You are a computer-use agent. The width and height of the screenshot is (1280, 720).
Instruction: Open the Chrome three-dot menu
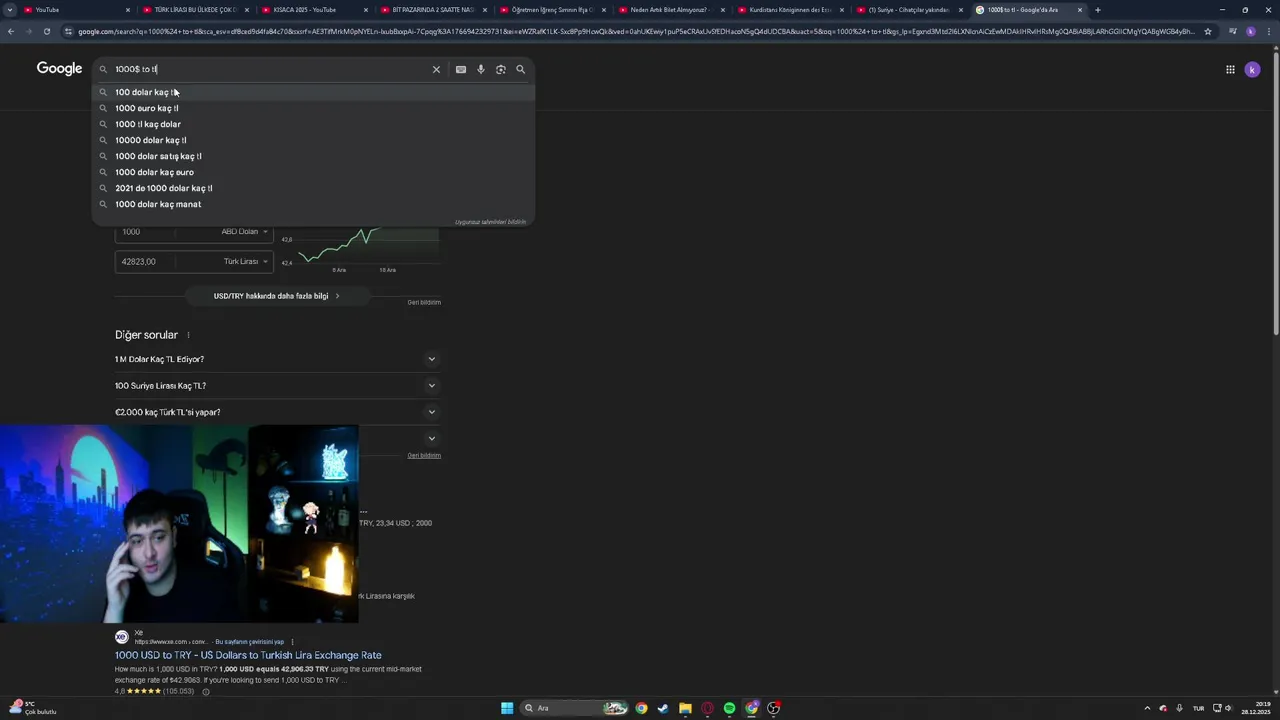point(1269,31)
